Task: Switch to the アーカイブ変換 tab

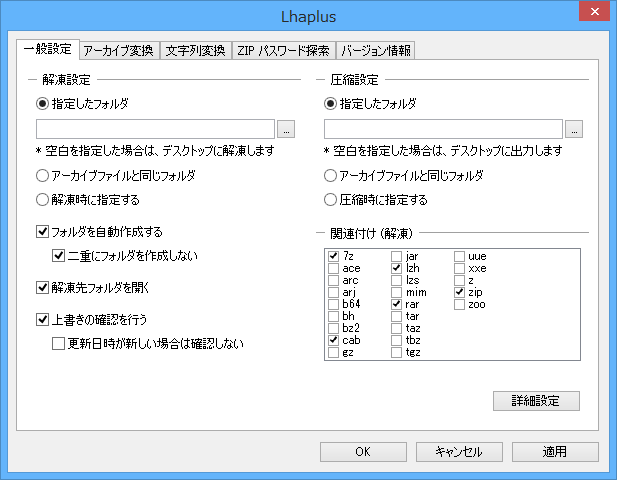Action: [x=119, y=50]
